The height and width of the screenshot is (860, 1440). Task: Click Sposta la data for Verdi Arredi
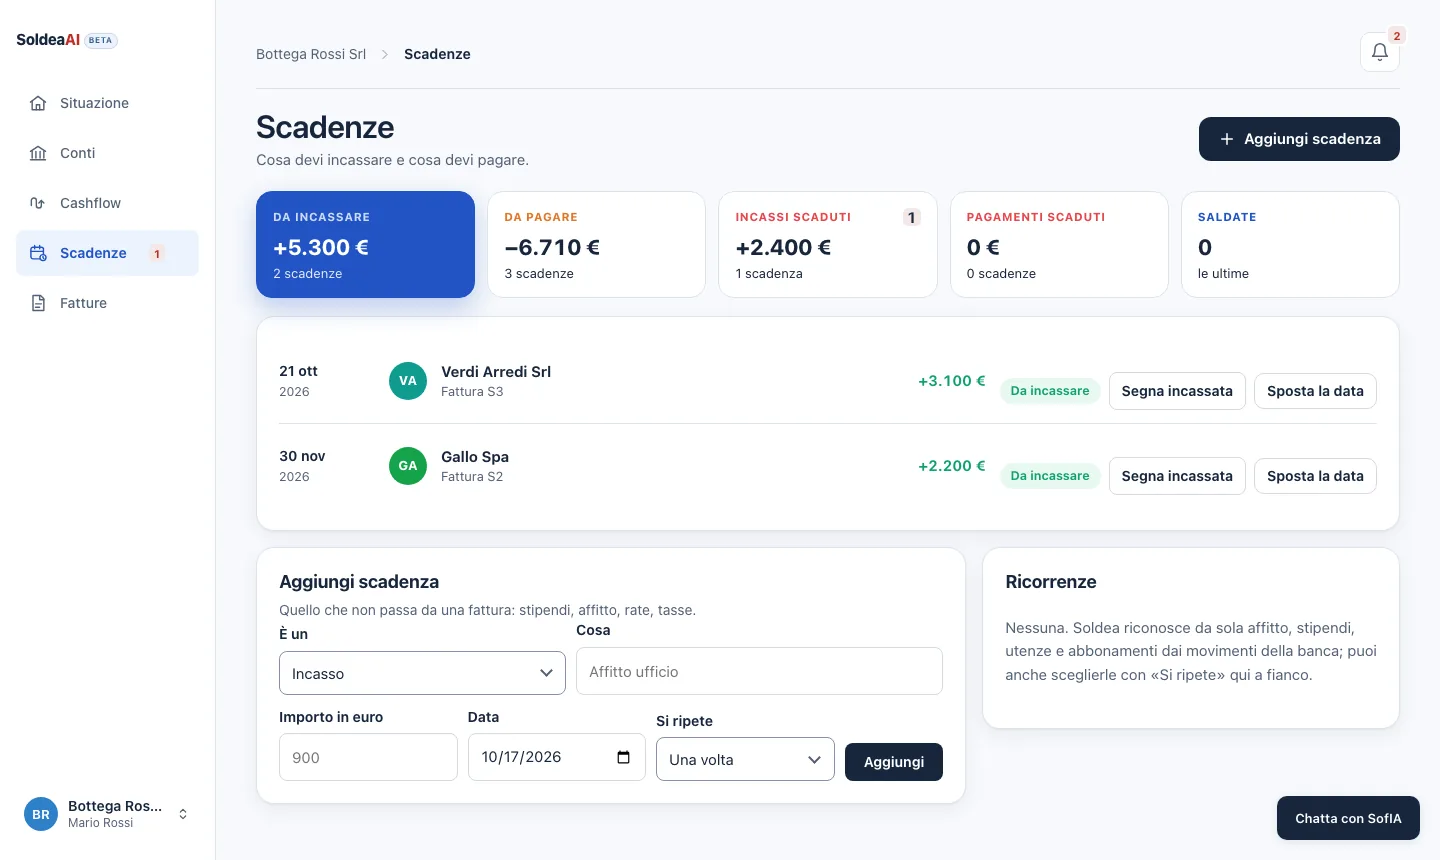point(1315,391)
